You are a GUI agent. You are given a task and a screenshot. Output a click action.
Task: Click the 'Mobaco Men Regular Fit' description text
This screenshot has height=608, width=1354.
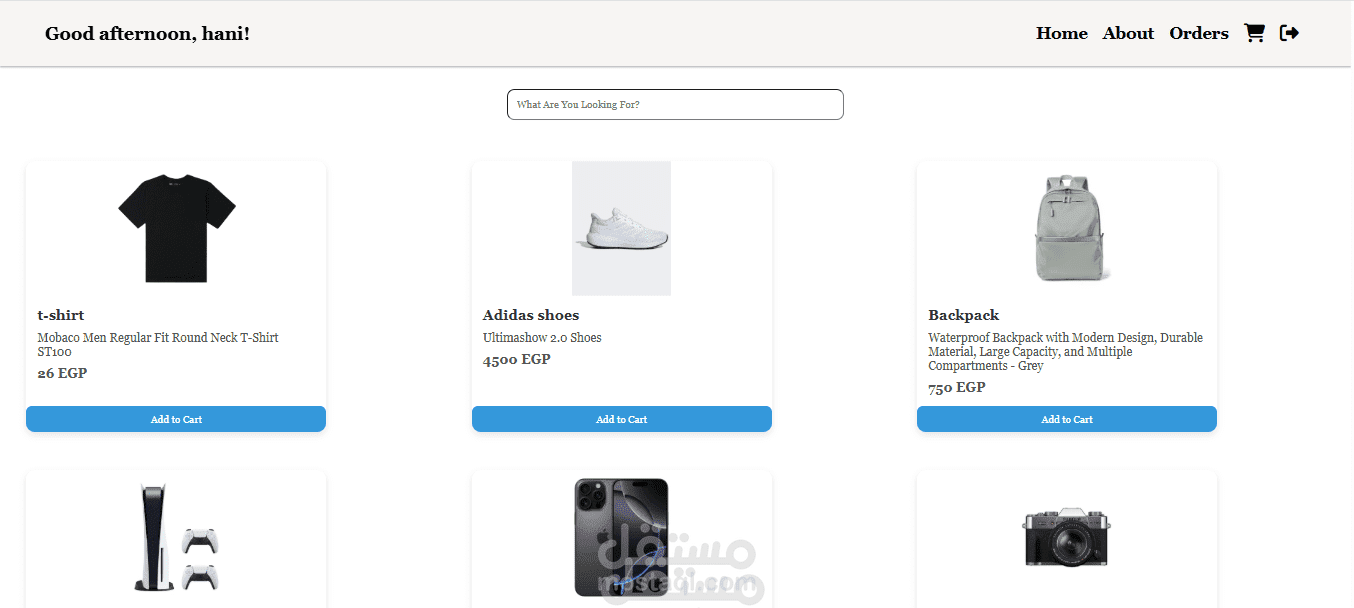point(158,344)
